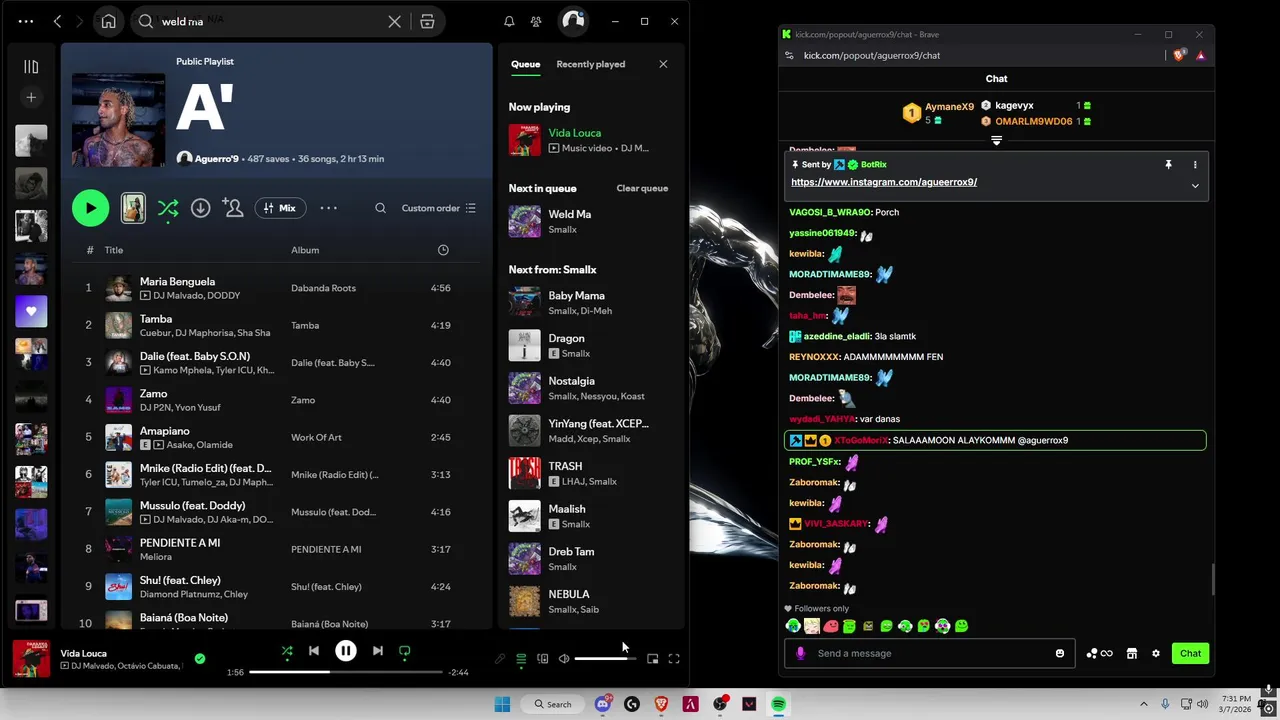
Task: Open emoji picker smiley in chat
Action: (x=1060, y=654)
